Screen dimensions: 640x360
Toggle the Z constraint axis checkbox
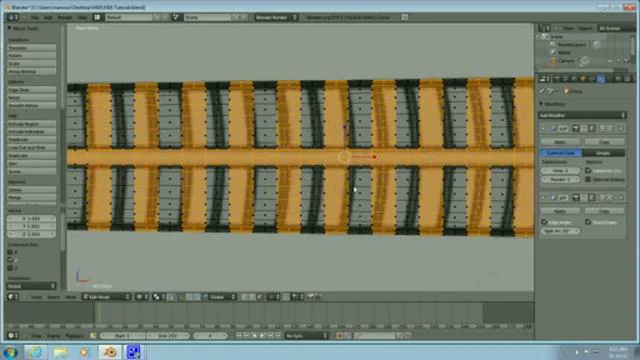point(10,268)
